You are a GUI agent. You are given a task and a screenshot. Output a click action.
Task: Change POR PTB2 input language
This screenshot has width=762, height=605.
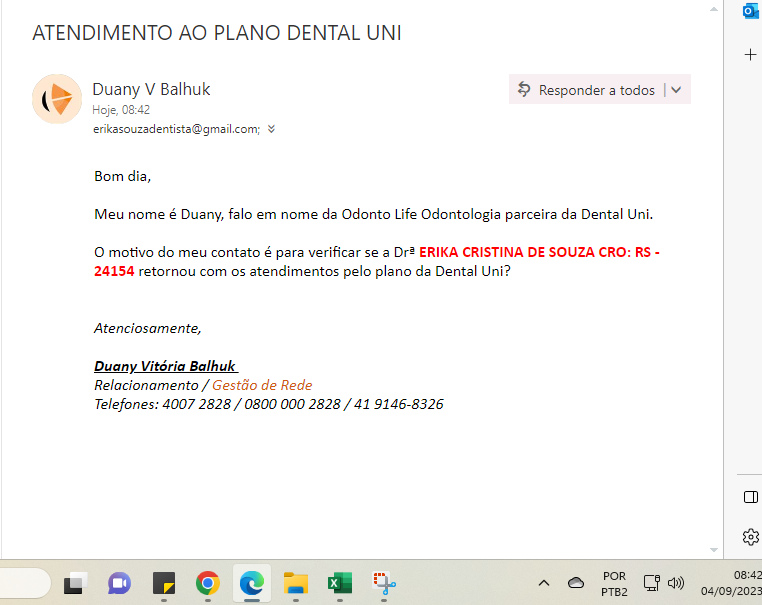[x=614, y=584]
